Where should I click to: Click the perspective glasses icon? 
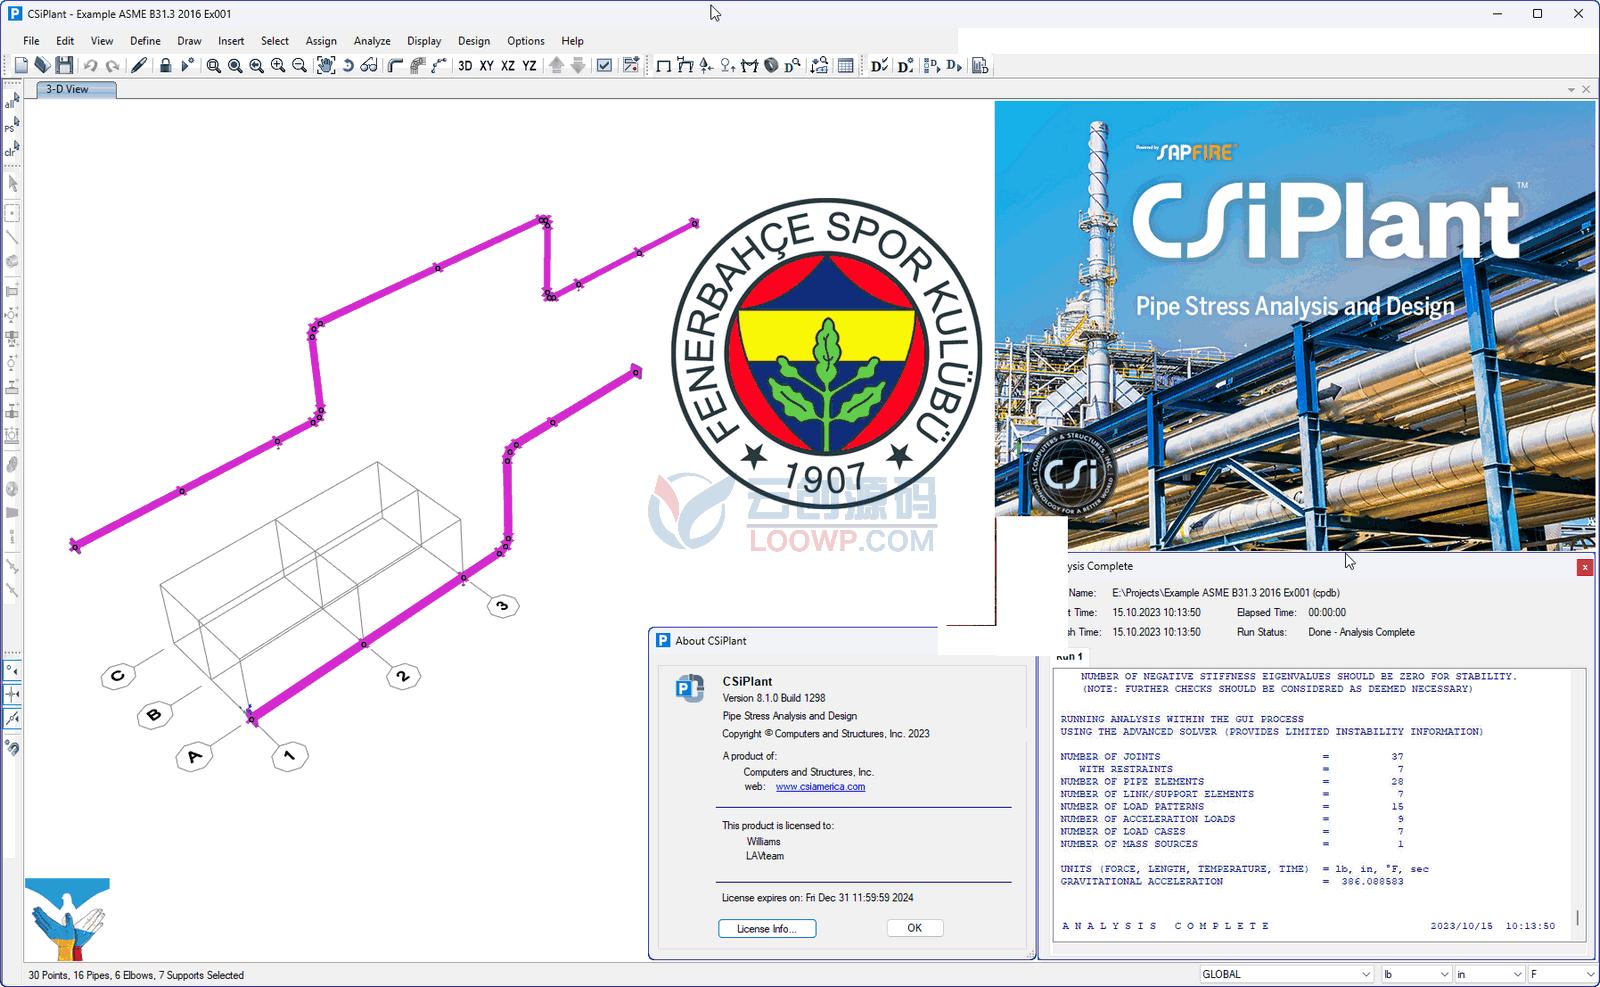click(x=369, y=66)
